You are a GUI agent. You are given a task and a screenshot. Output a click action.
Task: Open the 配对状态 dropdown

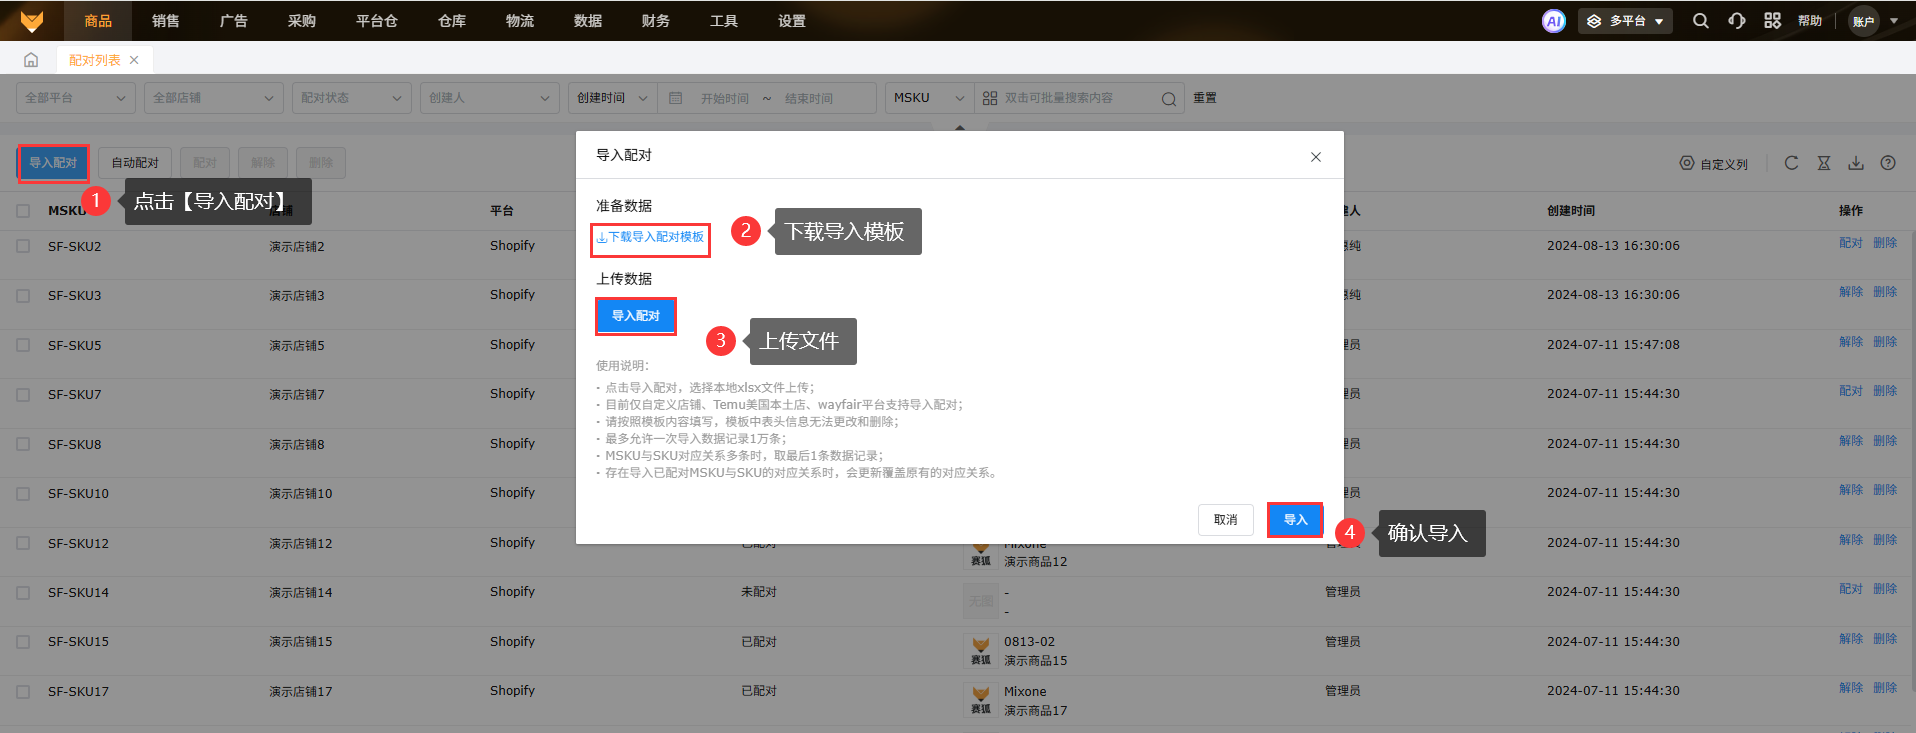point(352,98)
